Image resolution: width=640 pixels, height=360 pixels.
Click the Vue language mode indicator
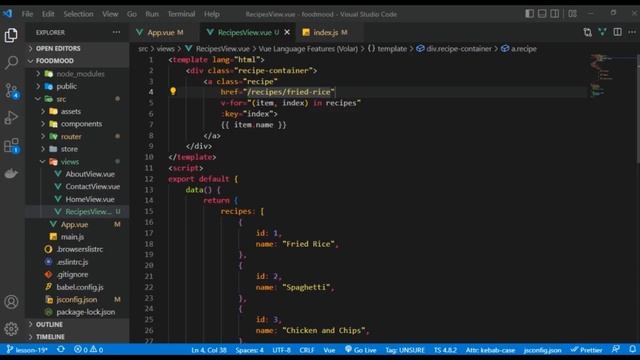click(329, 350)
